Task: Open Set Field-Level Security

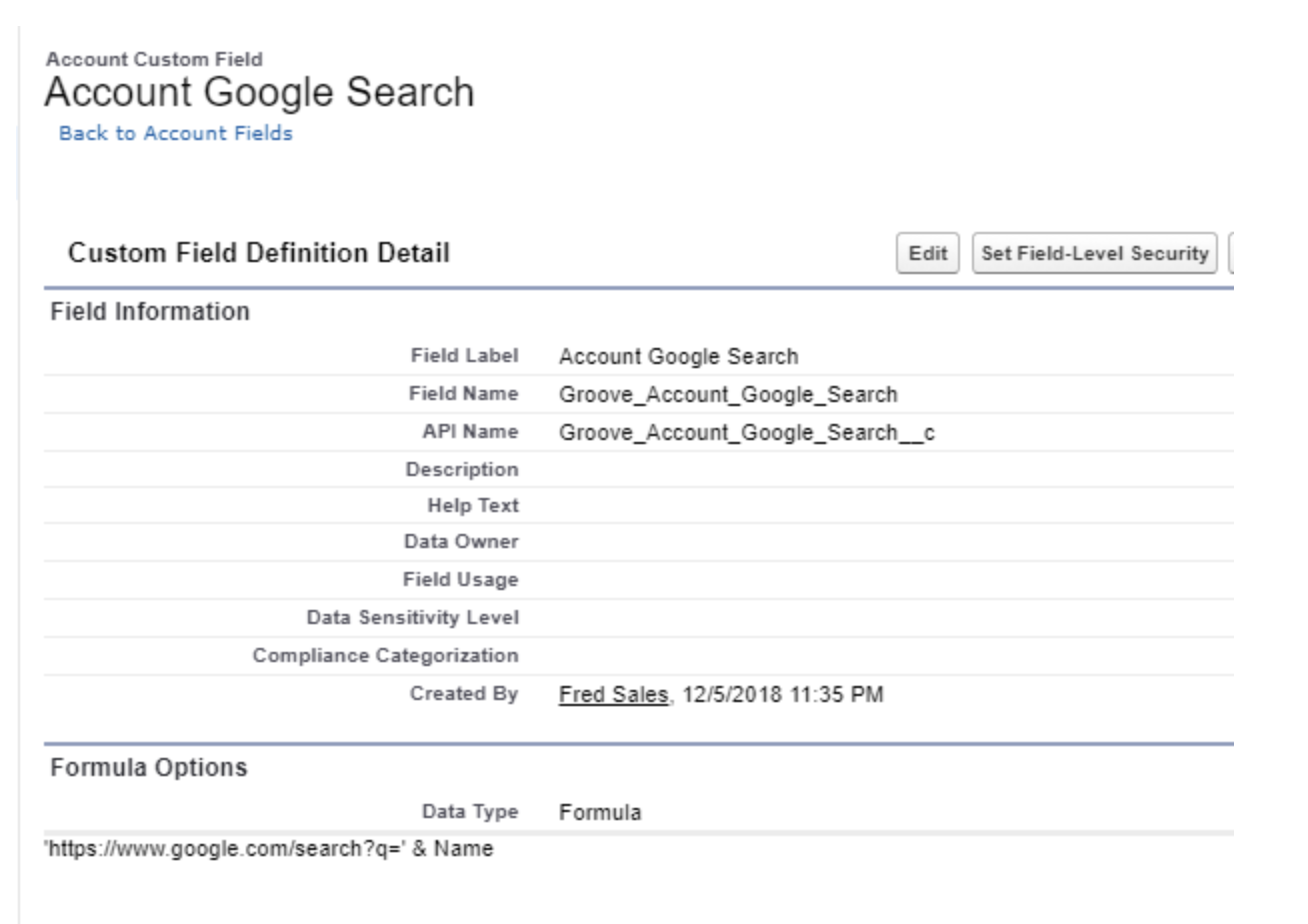Action: click(x=1094, y=254)
